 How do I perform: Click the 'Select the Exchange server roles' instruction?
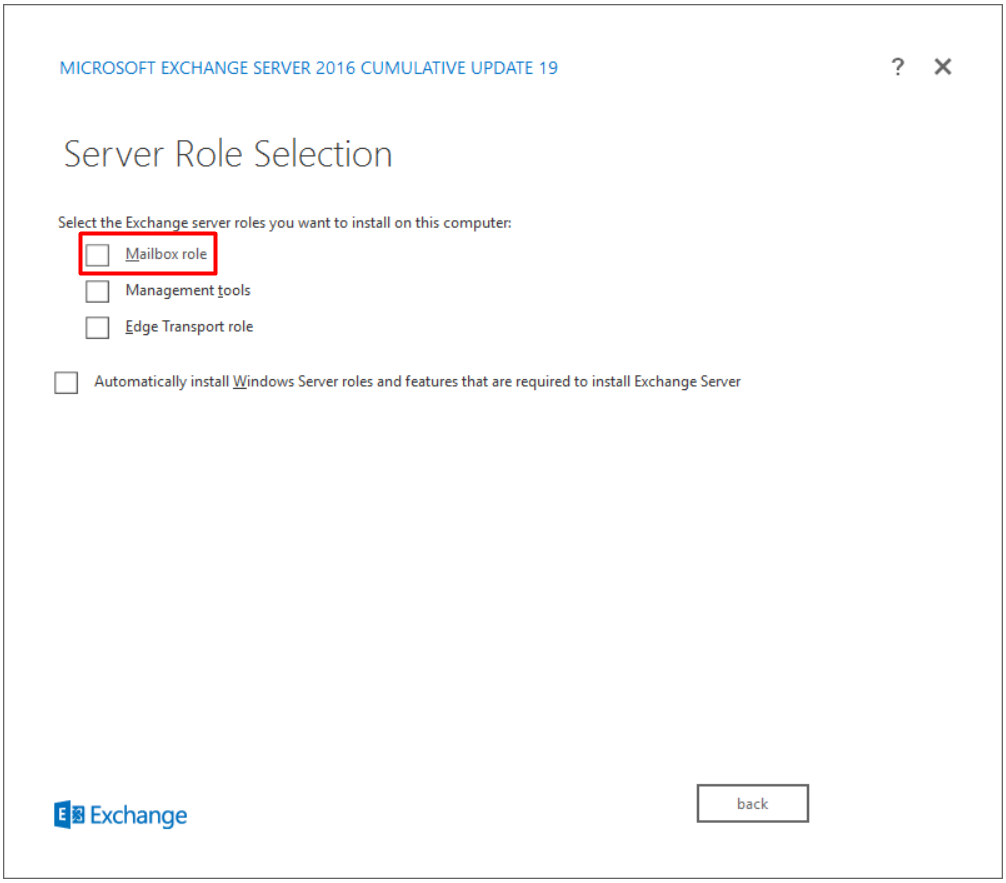(x=285, y=223)
